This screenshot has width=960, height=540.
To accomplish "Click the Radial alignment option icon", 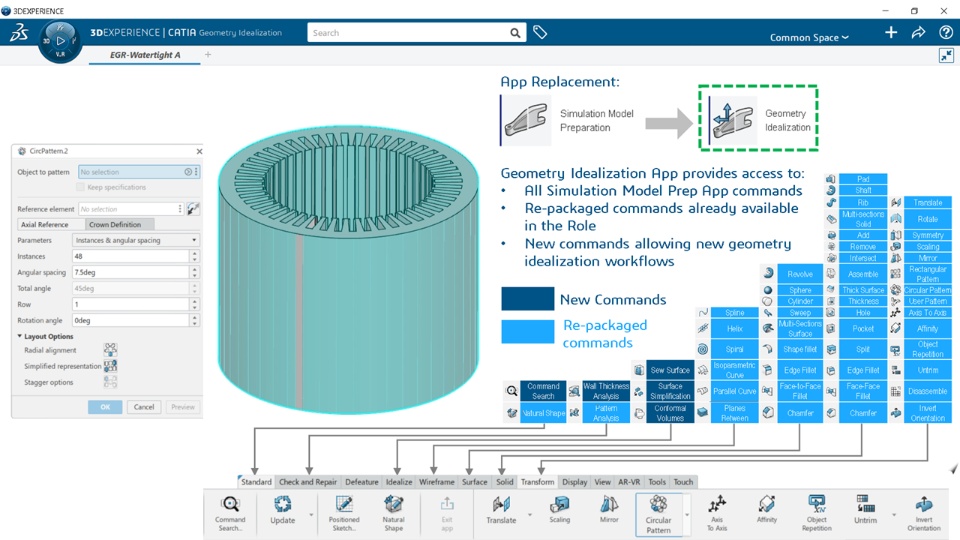I will [x=110, y=350].
